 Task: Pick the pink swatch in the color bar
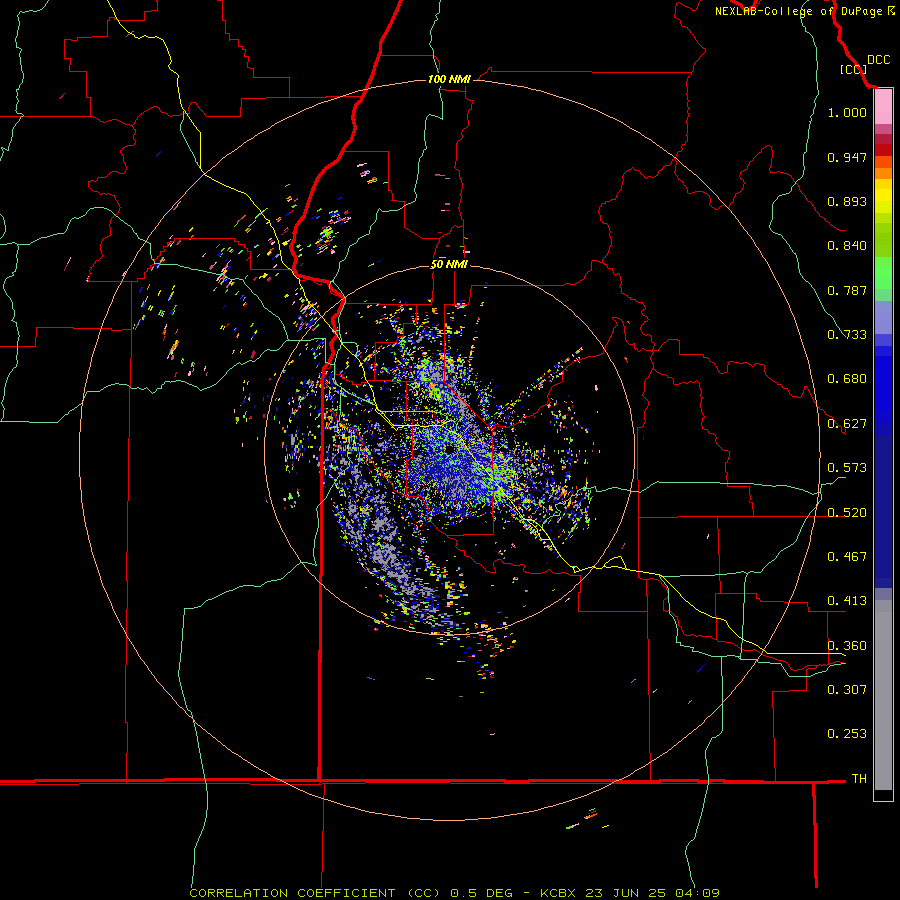(883, 107)
